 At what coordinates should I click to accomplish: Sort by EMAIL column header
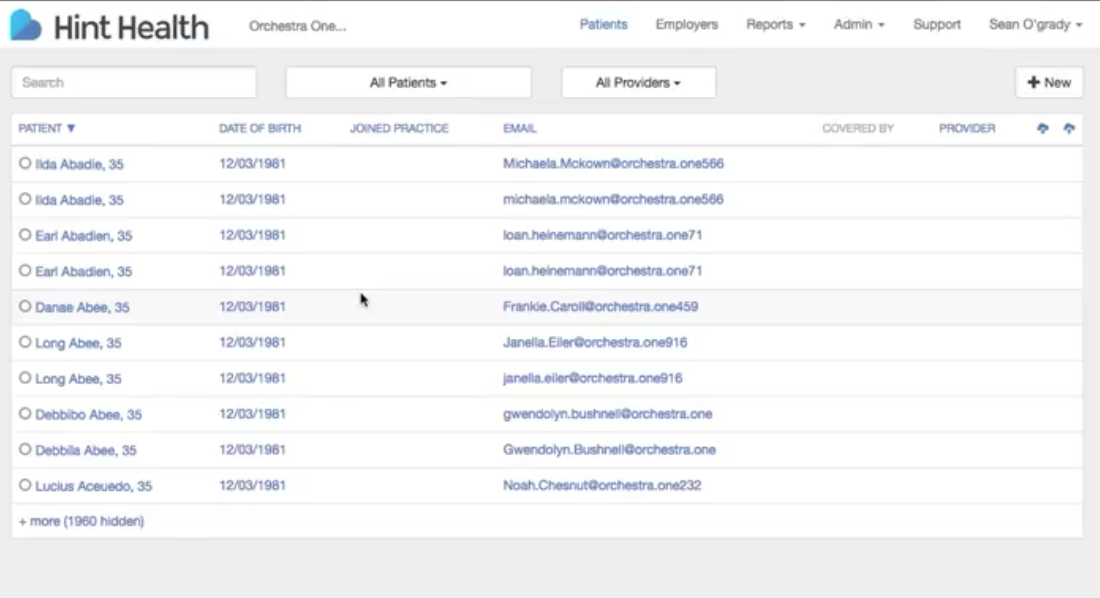(x=520, y=128)
